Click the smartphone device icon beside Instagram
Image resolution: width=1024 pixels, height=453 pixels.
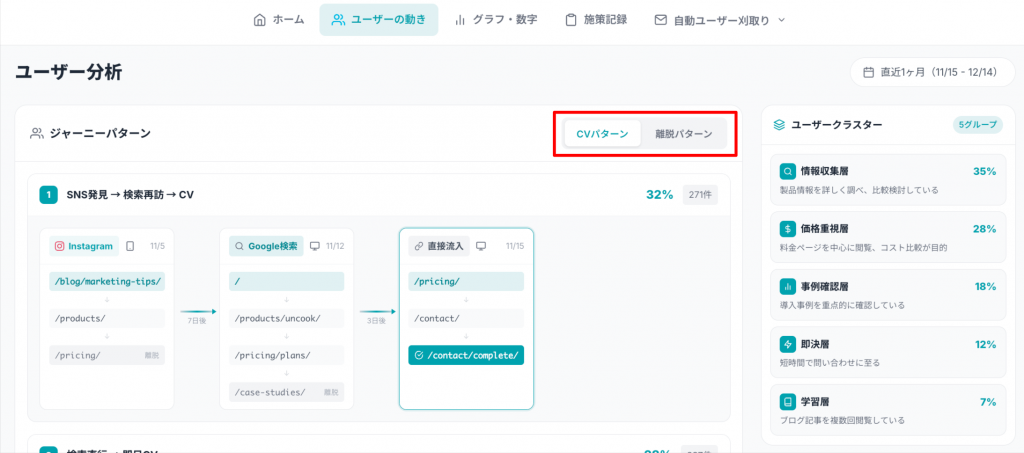coord(130,246)
